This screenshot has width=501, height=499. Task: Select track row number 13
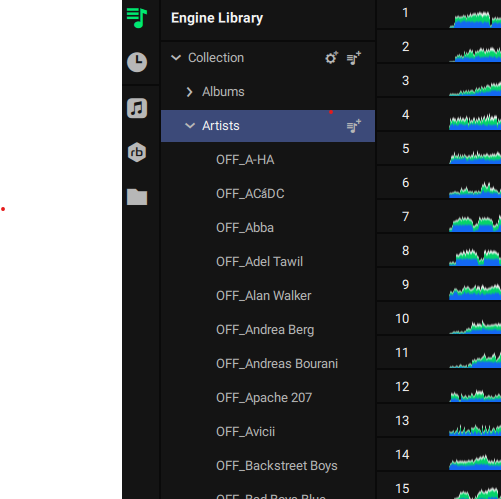coord(402,421)
